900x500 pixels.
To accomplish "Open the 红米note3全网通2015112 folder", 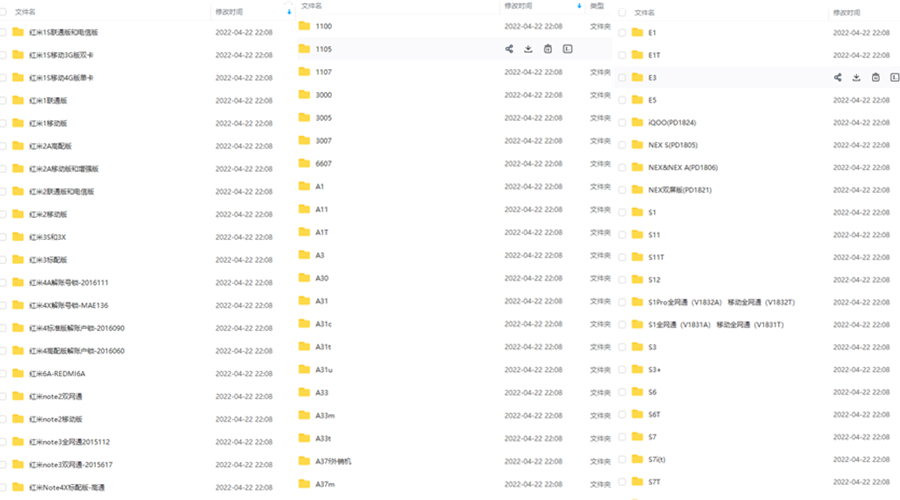I will 69,441.
